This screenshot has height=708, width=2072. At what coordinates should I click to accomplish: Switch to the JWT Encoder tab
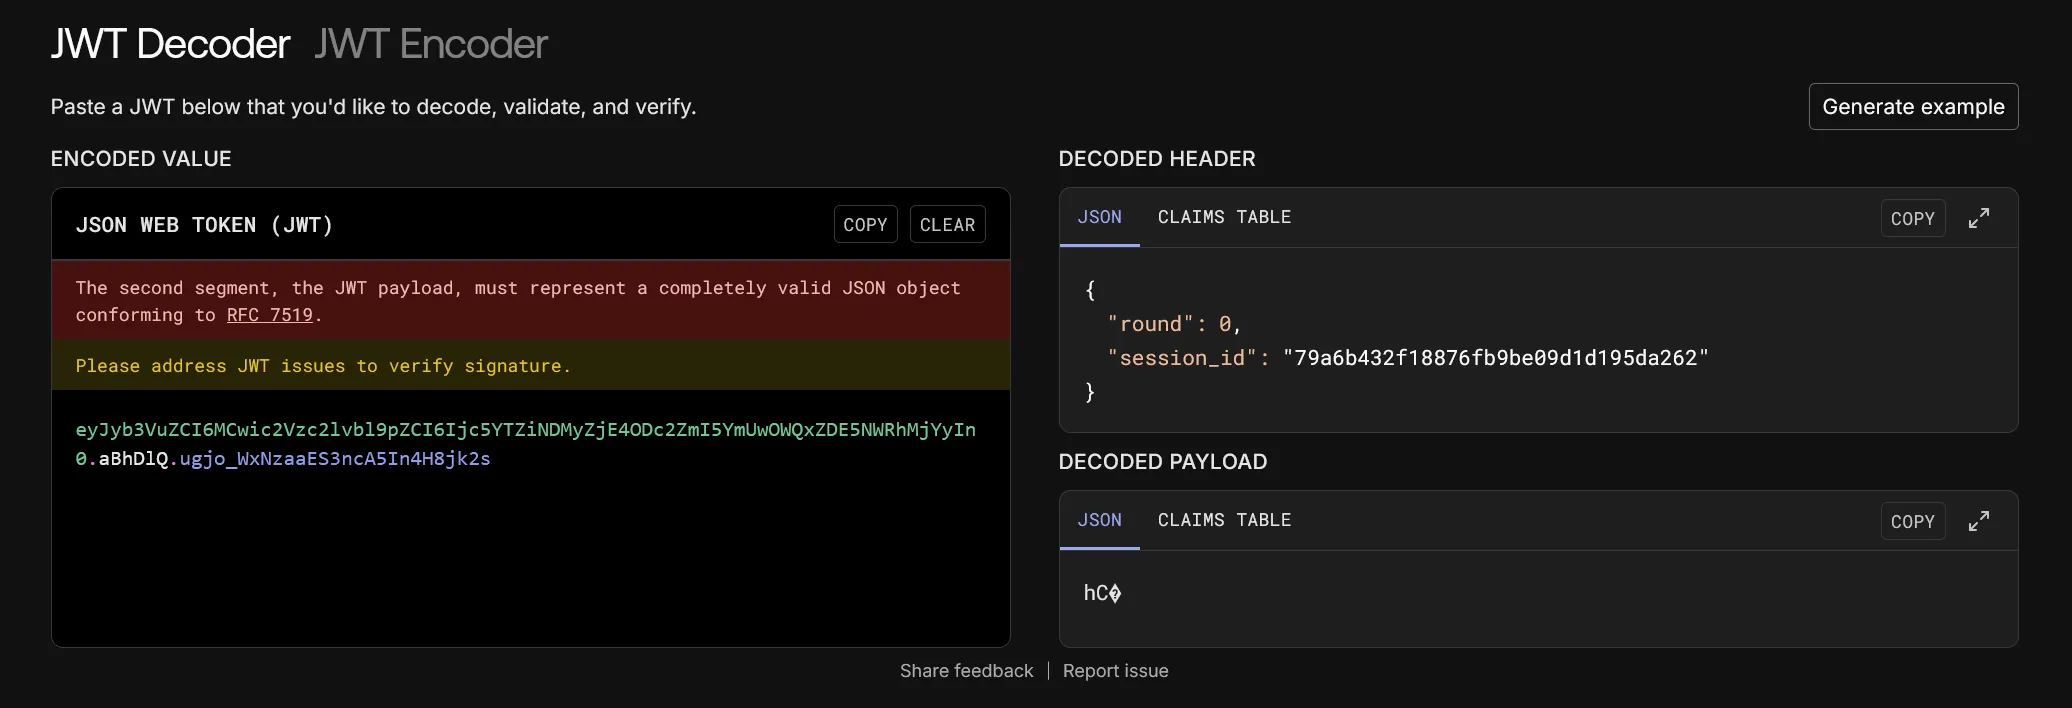(x=430, y=44)
